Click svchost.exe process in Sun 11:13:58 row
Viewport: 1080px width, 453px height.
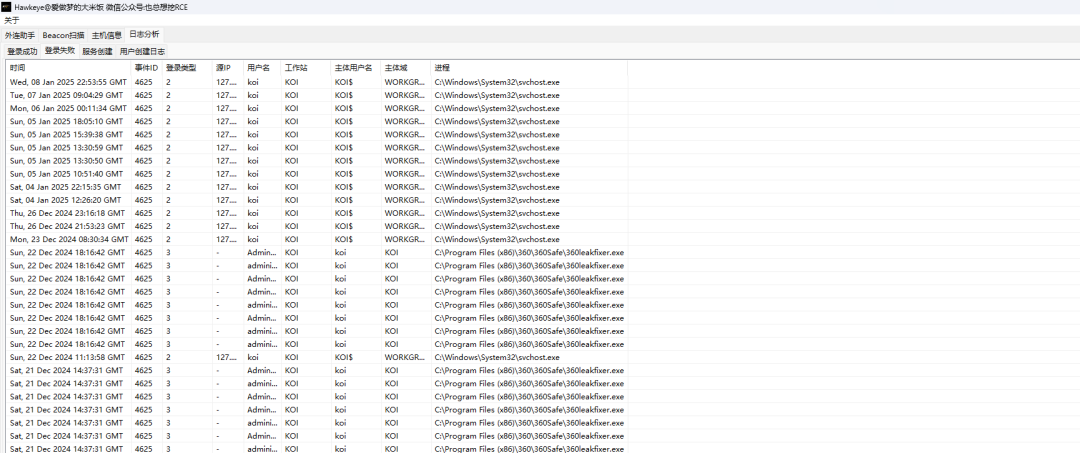497,357
